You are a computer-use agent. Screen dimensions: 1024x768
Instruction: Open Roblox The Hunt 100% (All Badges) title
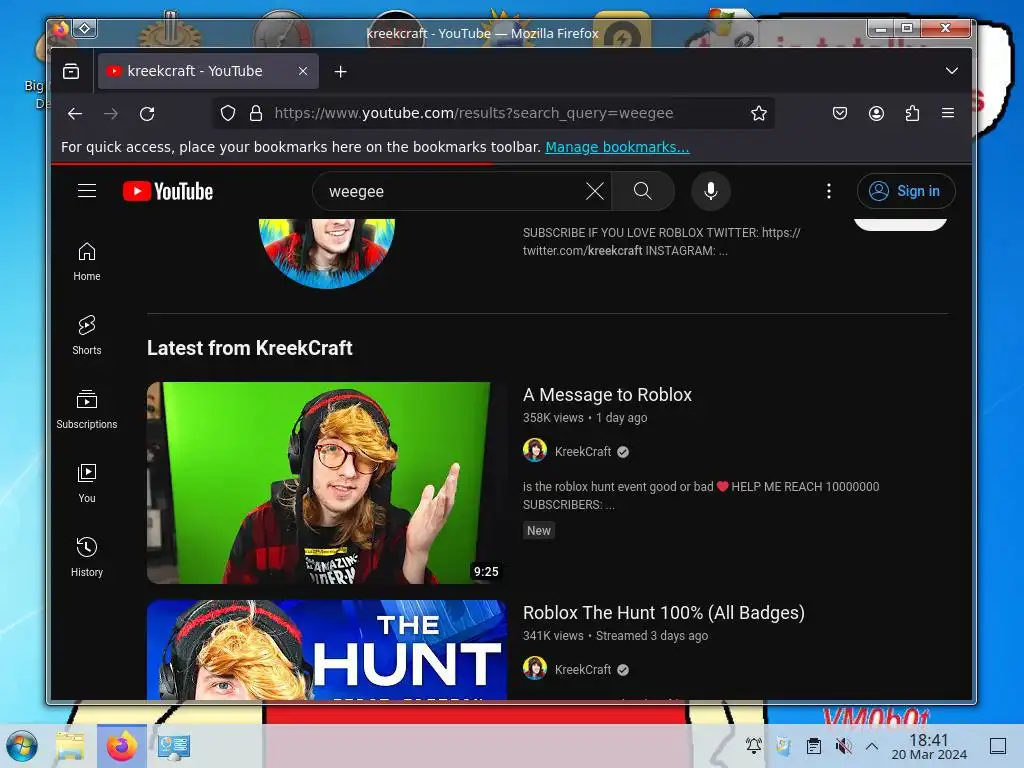664,613
